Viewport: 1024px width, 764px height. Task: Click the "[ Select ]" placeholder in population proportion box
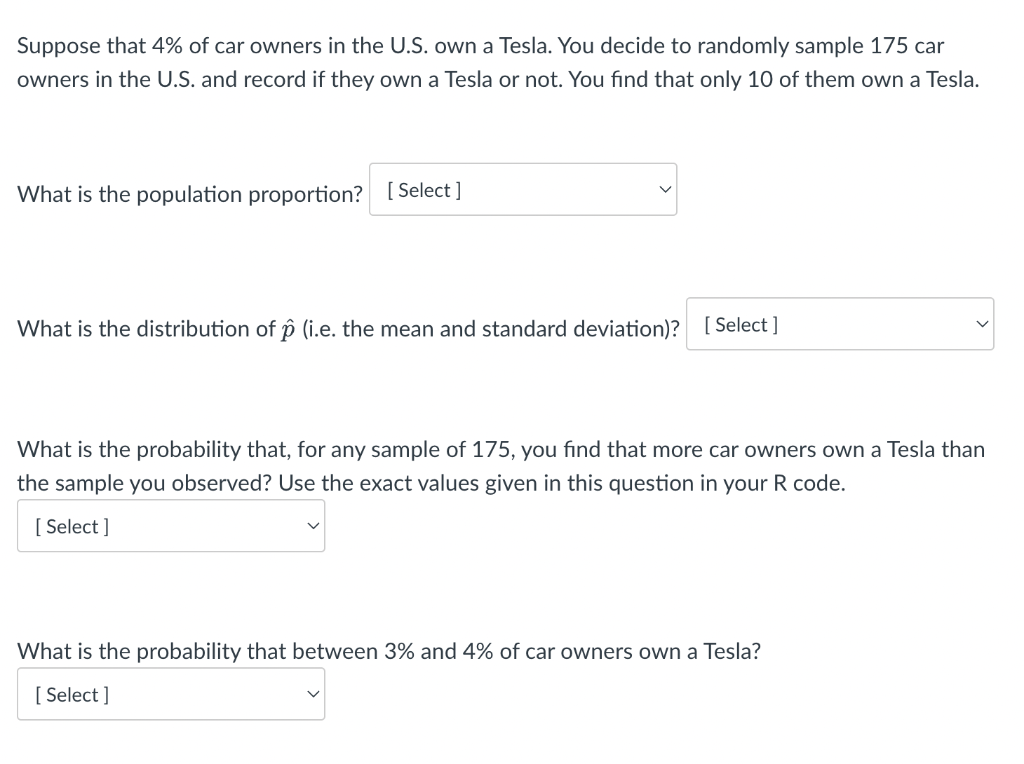tap(424, 190)
